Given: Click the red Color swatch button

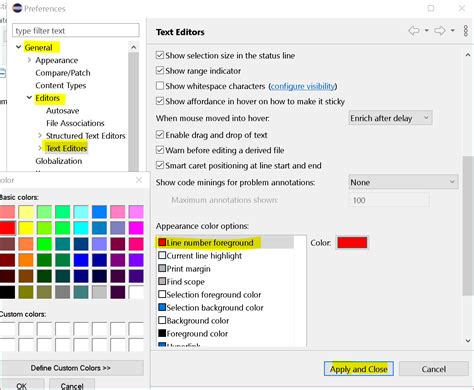Looking at the screenshot, I should point(352,243).
